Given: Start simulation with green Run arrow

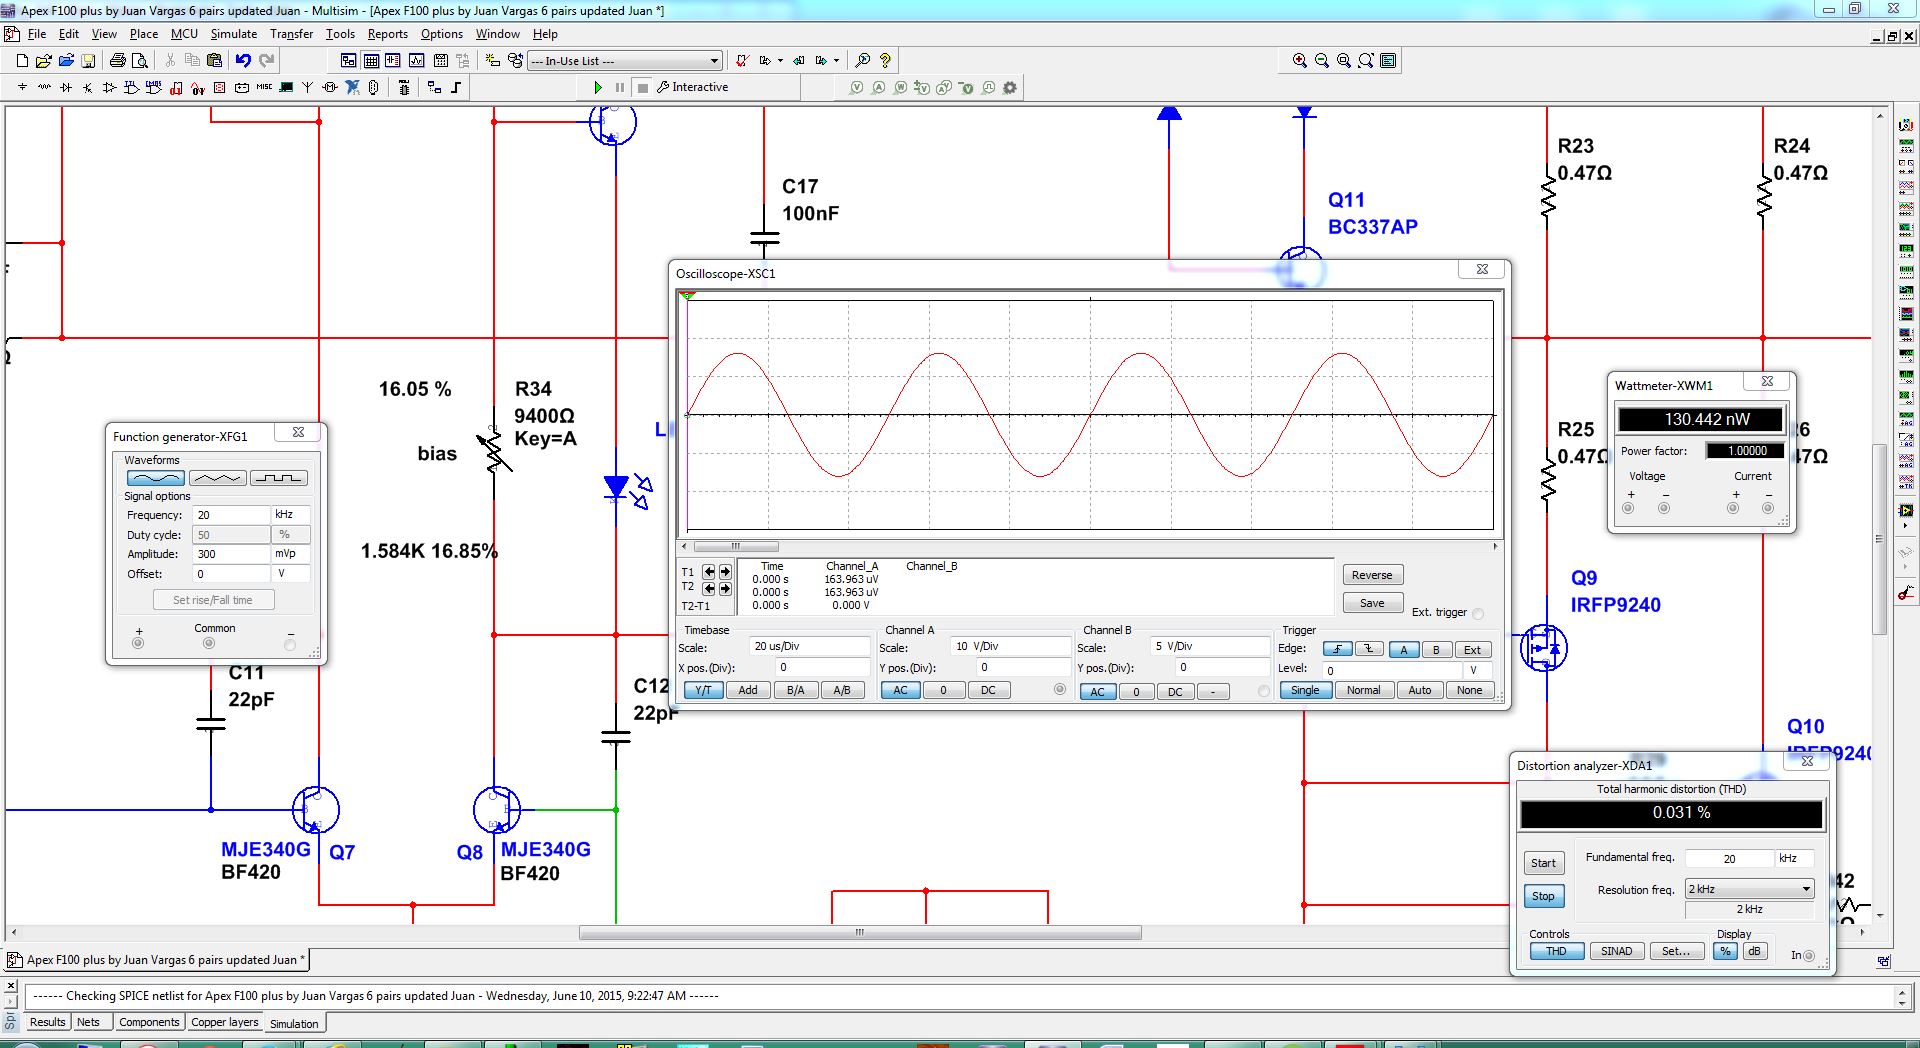Looking at the screenshot, I should (598, 87).
